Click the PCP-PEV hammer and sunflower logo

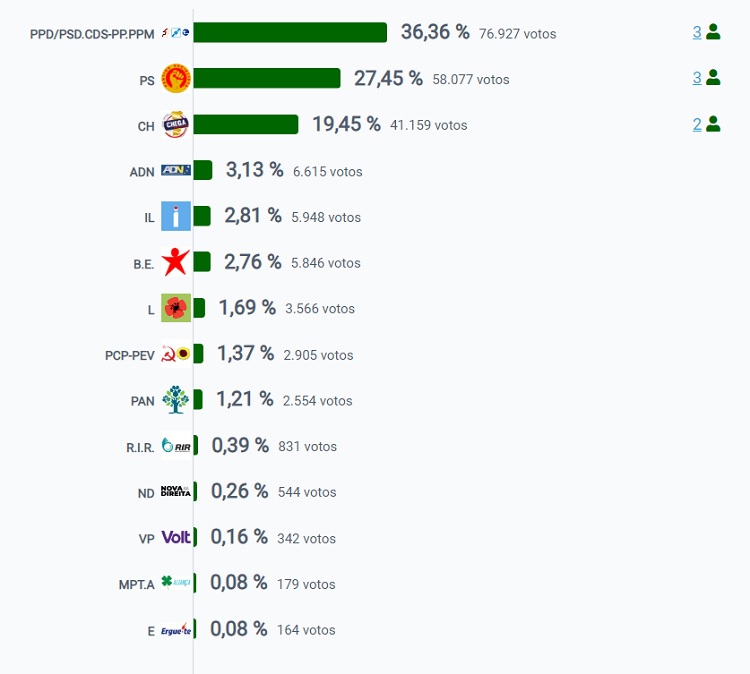(176, 354)
